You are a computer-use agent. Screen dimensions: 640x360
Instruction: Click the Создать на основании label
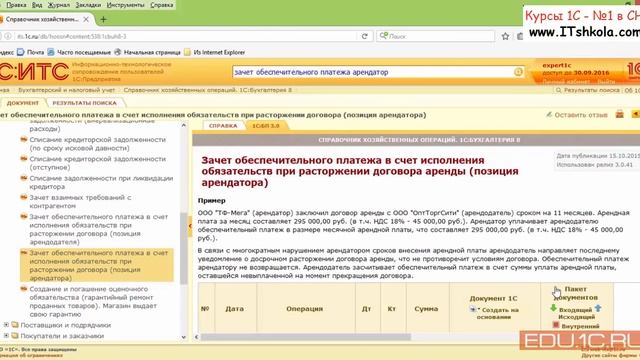coord(498,313)
